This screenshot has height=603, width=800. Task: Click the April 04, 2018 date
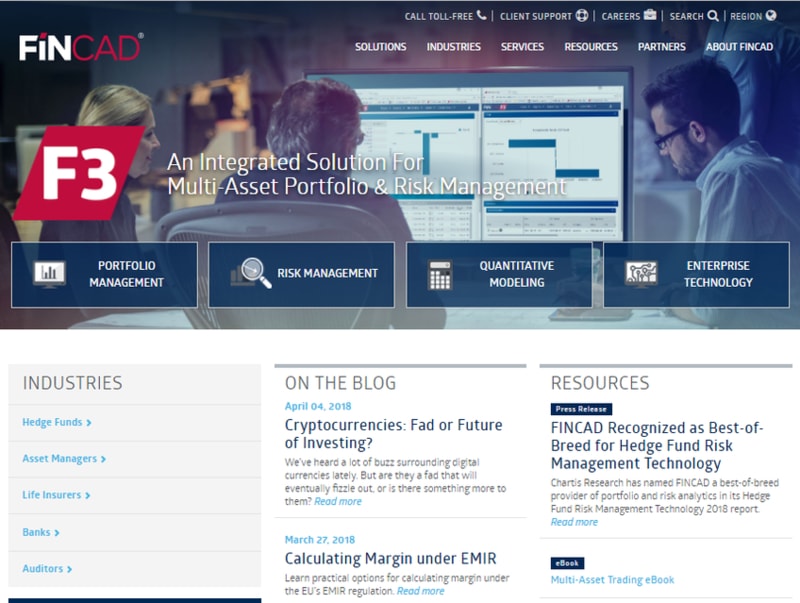coord(318,406)
